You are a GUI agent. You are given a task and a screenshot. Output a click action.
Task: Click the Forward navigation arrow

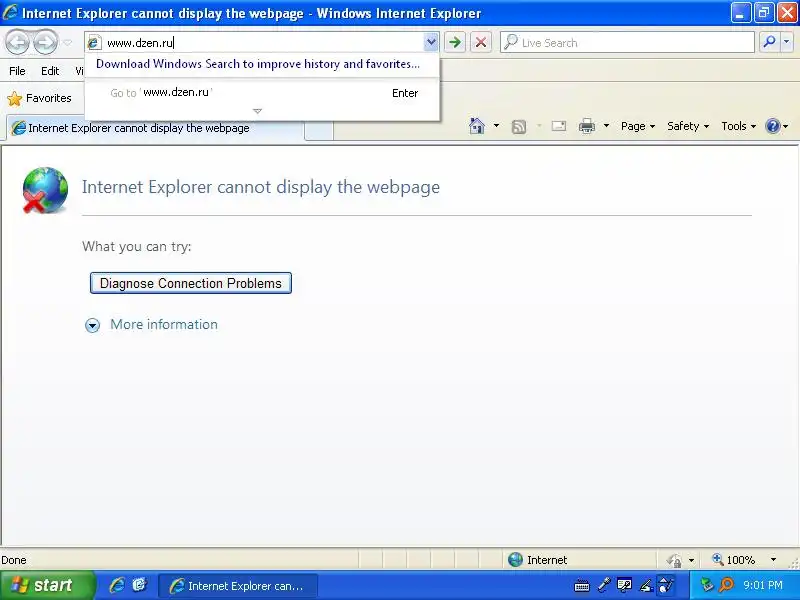click(x=45, y=42)
